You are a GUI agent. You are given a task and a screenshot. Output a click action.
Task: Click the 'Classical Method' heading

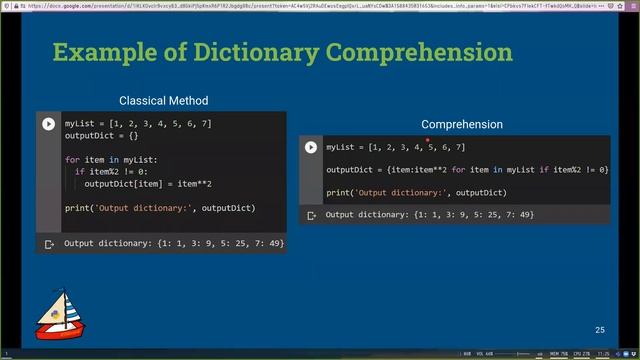tap(164, 101)
